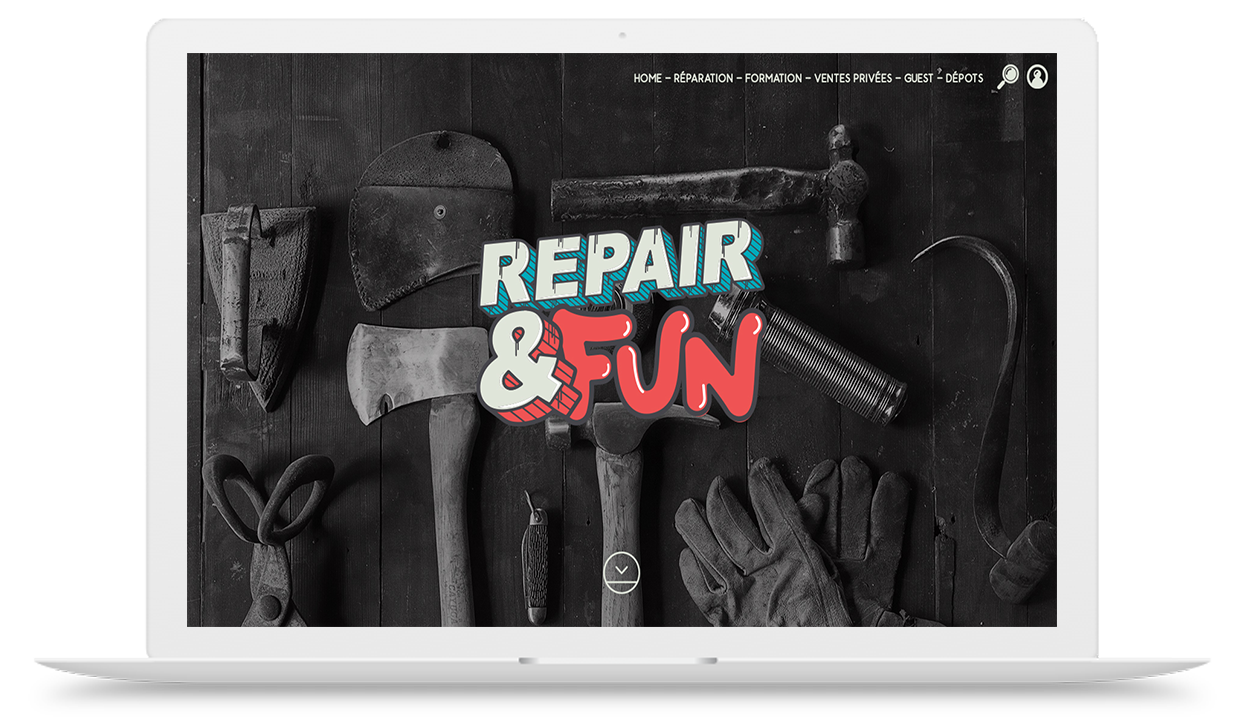
Task: Open the search magnifier icon
Action: (x=1008, y=77)
